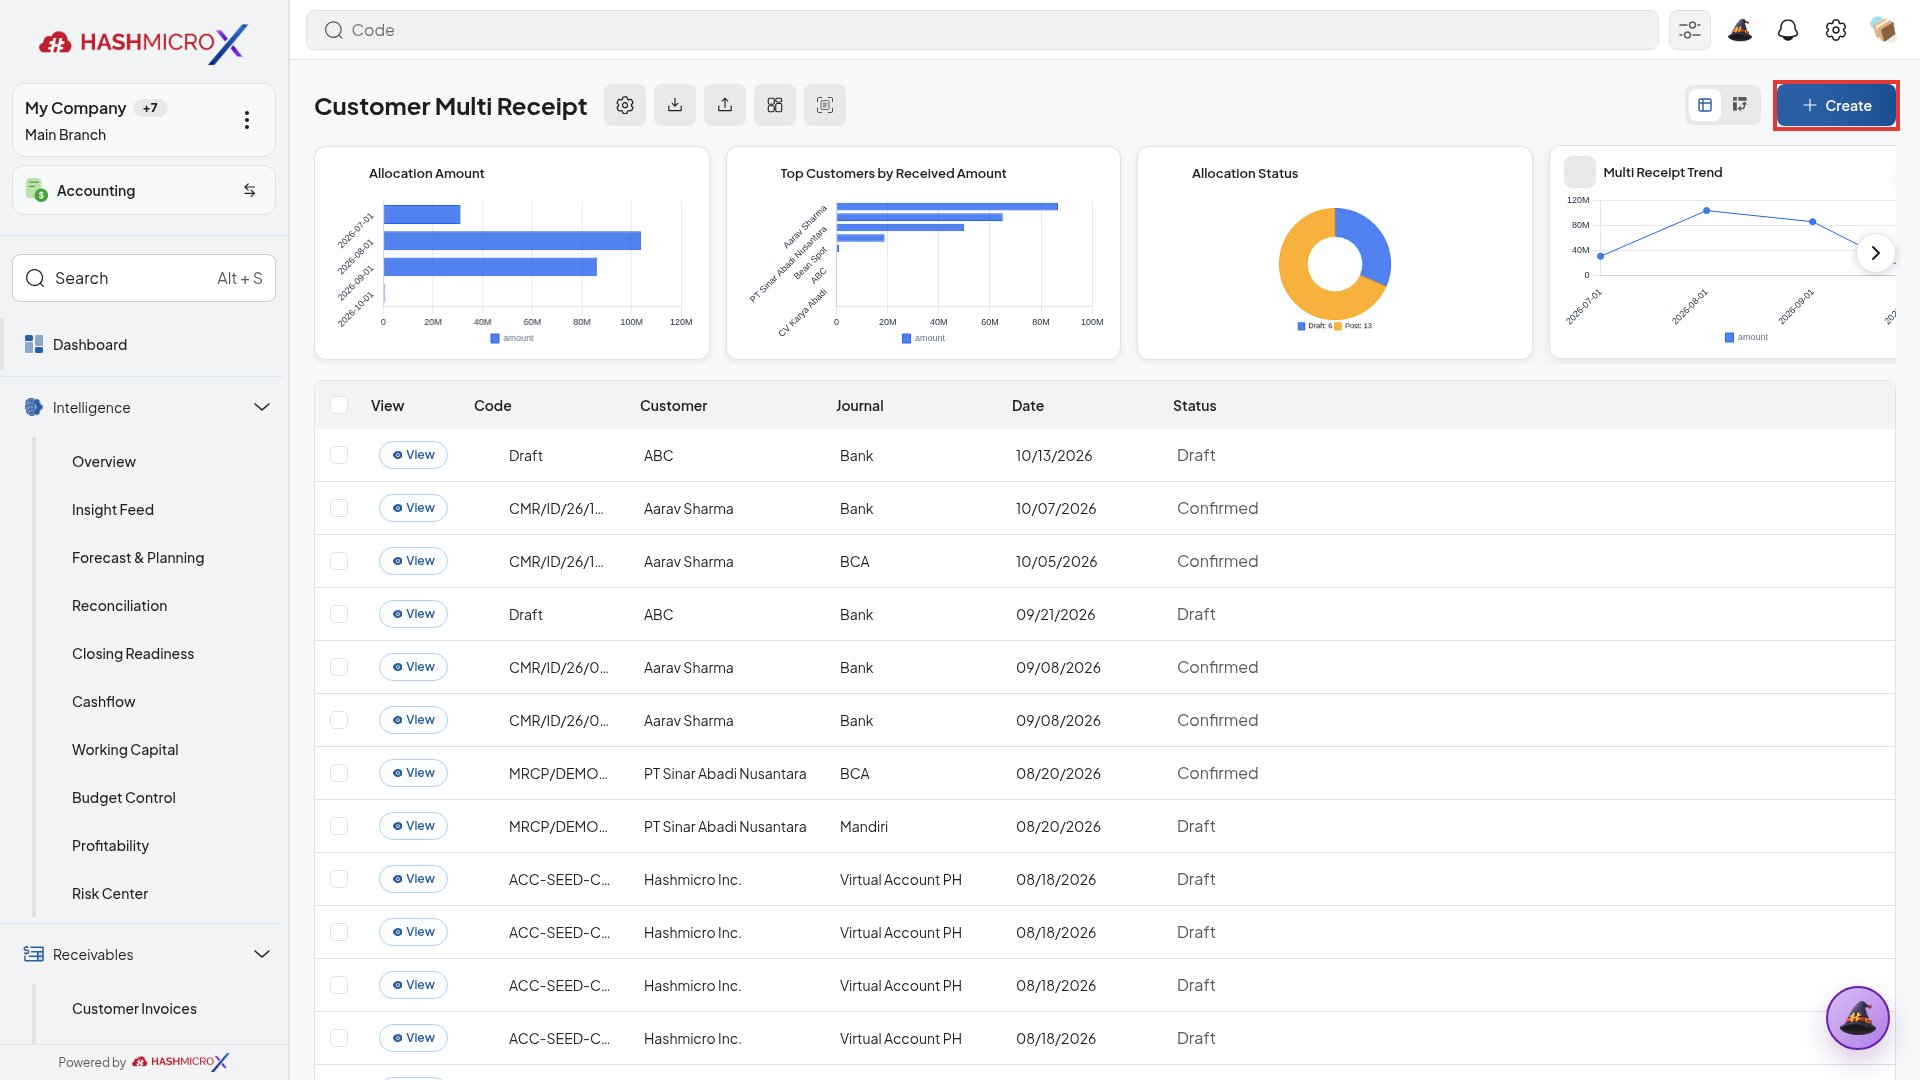
Task: Click the orange Post legend swatch in Allocation Status
Action: [1338, 326]
